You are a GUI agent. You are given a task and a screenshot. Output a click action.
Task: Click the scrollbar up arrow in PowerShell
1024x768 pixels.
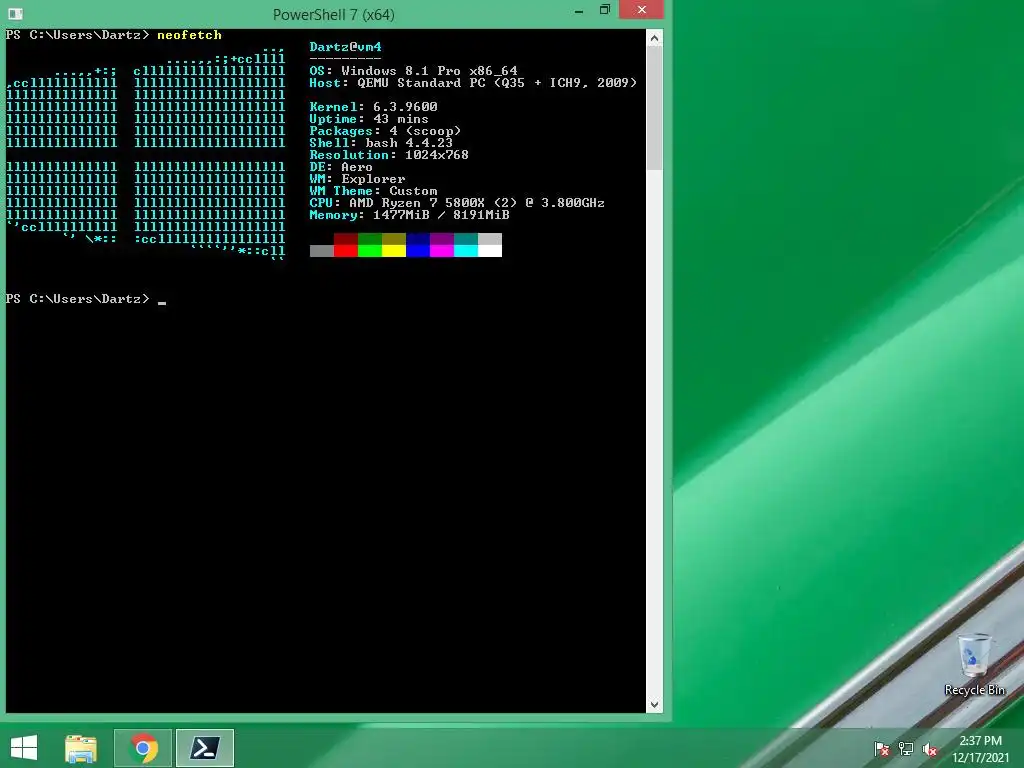[654, 39]
